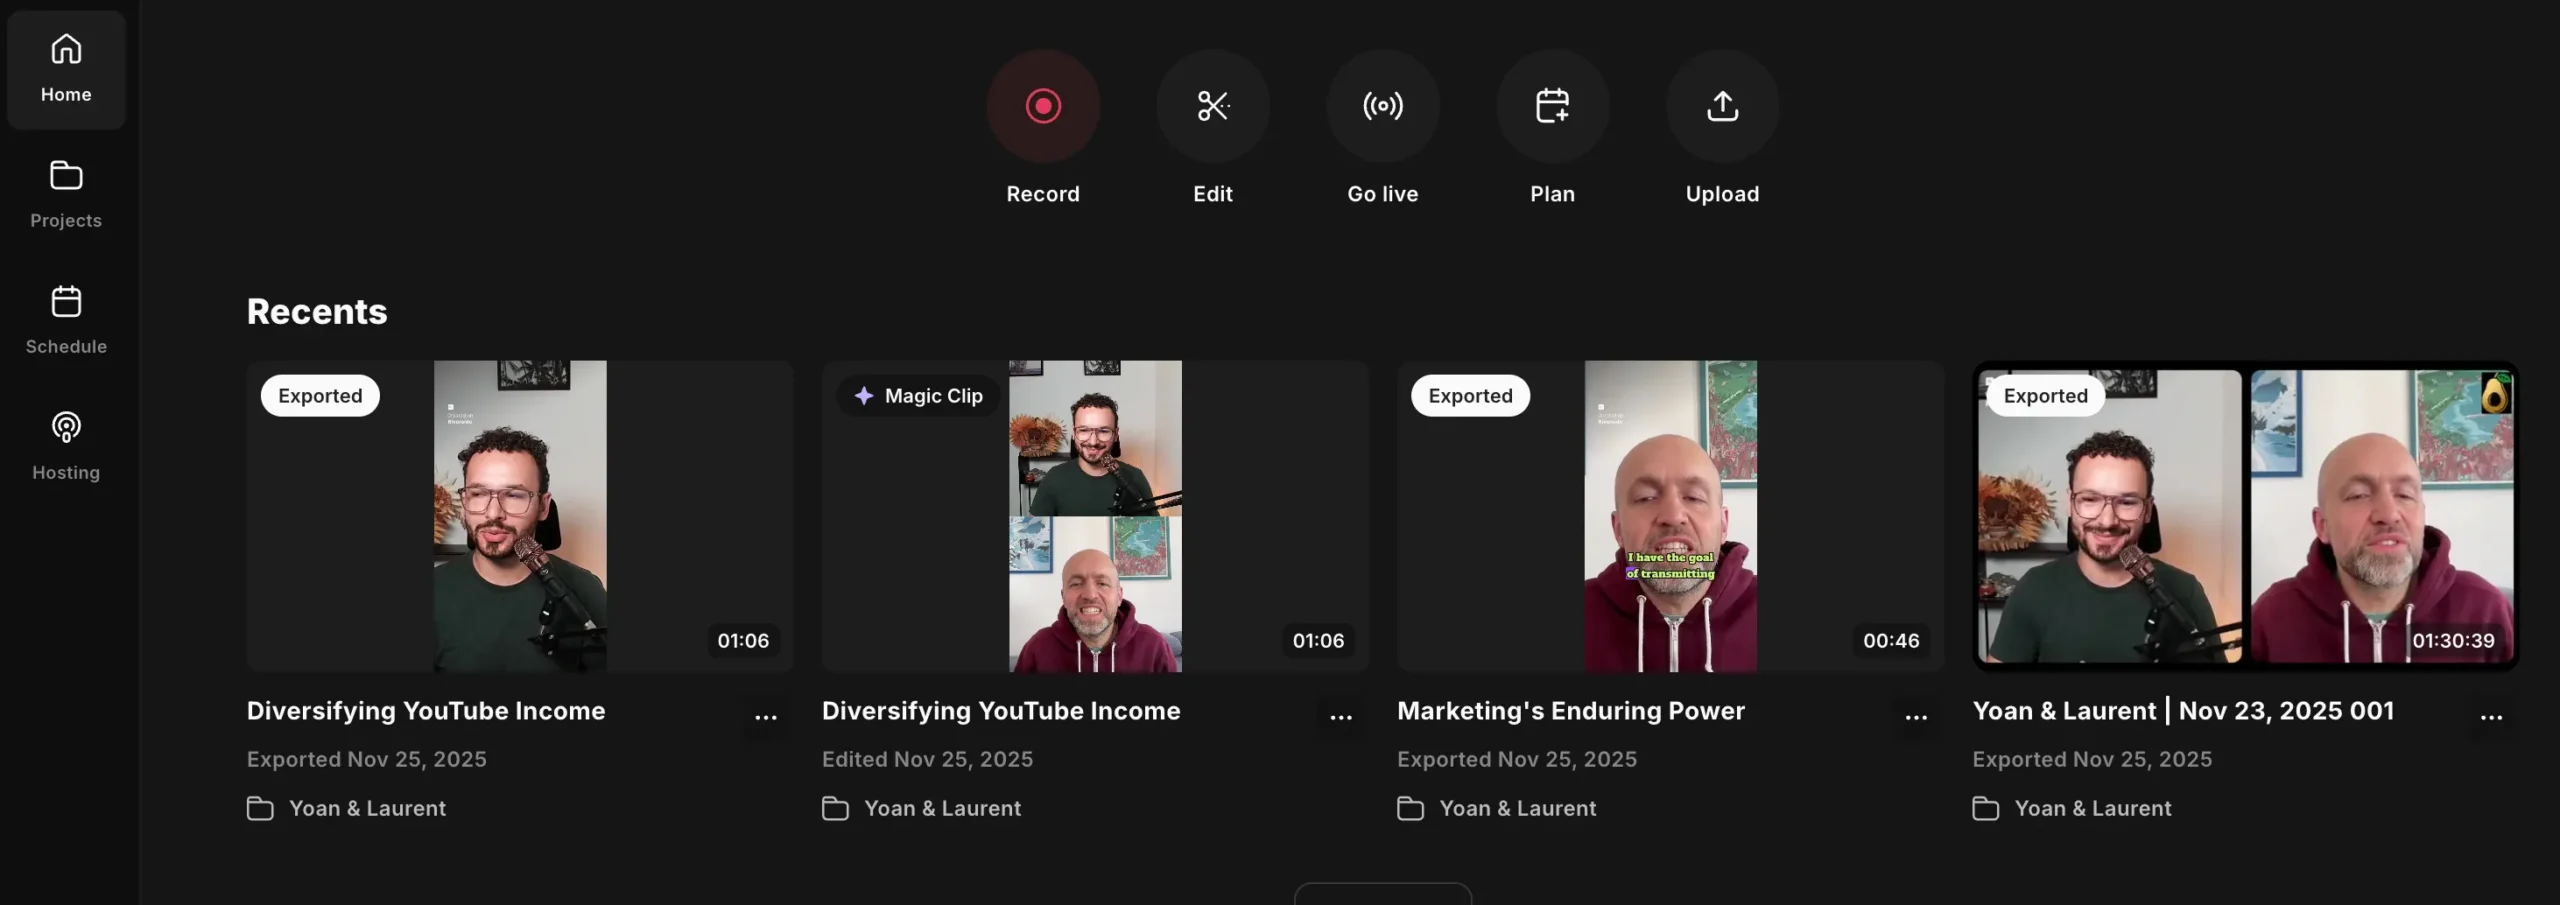The width and height of the screenshot is (2560, 905).
Task: Open Yoan & Laurent folder under first recent item
Action: coord(367,808)
